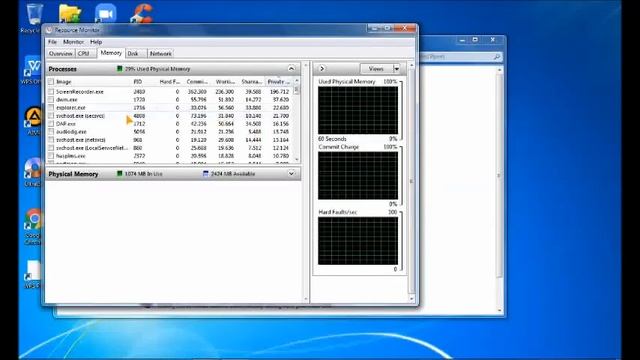Click the Processes section header title
Viewport: 640px width, 360px height.
point(62,69)
